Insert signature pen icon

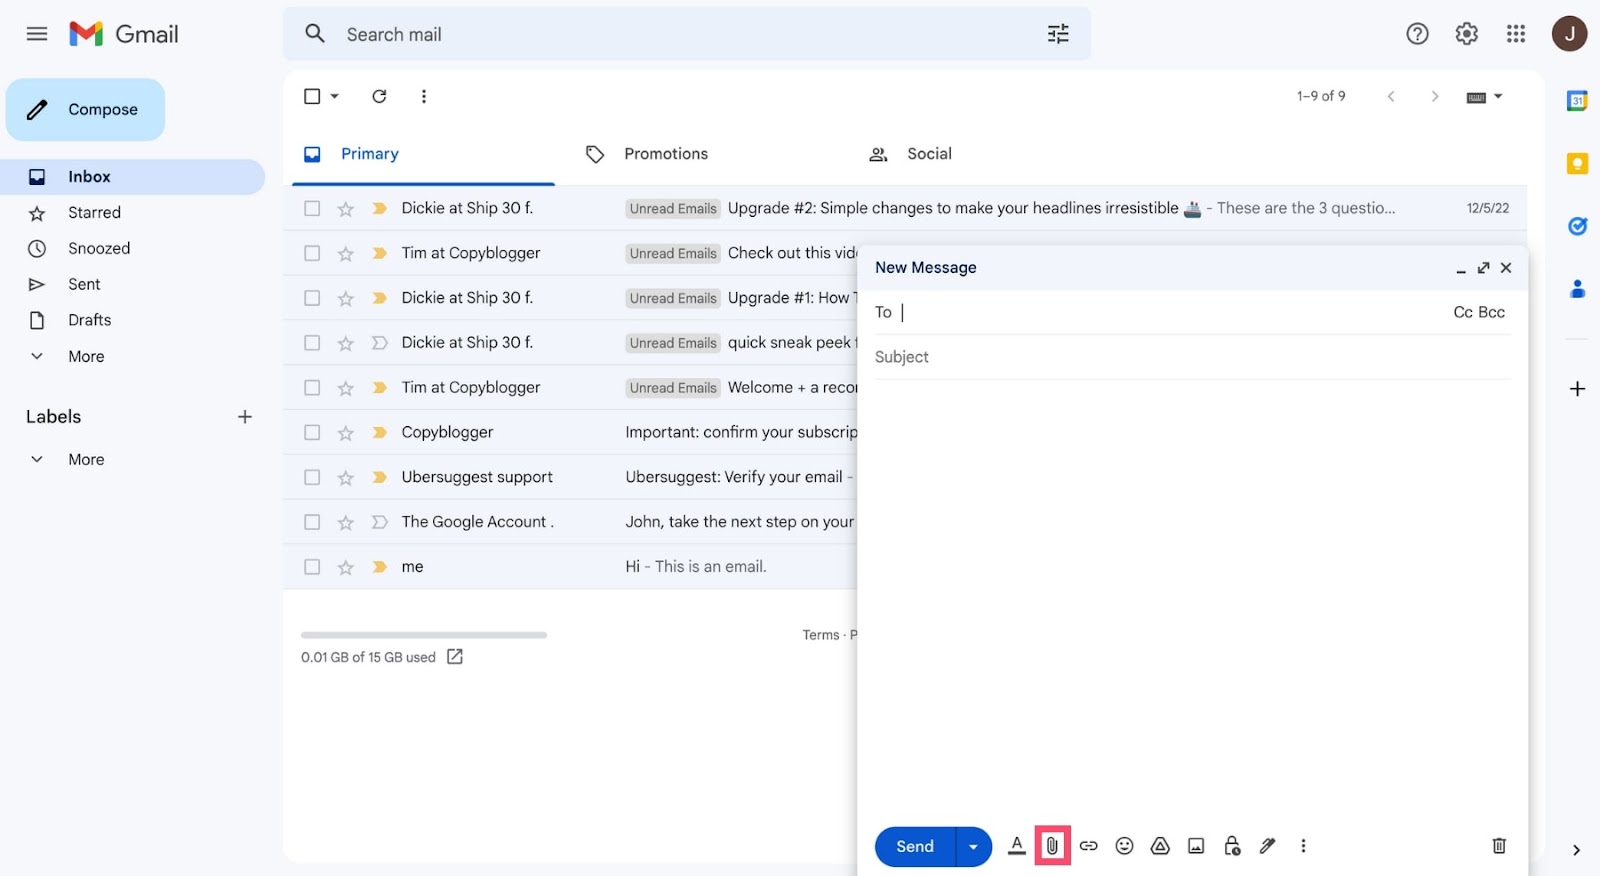click(x=1267, y=846)
